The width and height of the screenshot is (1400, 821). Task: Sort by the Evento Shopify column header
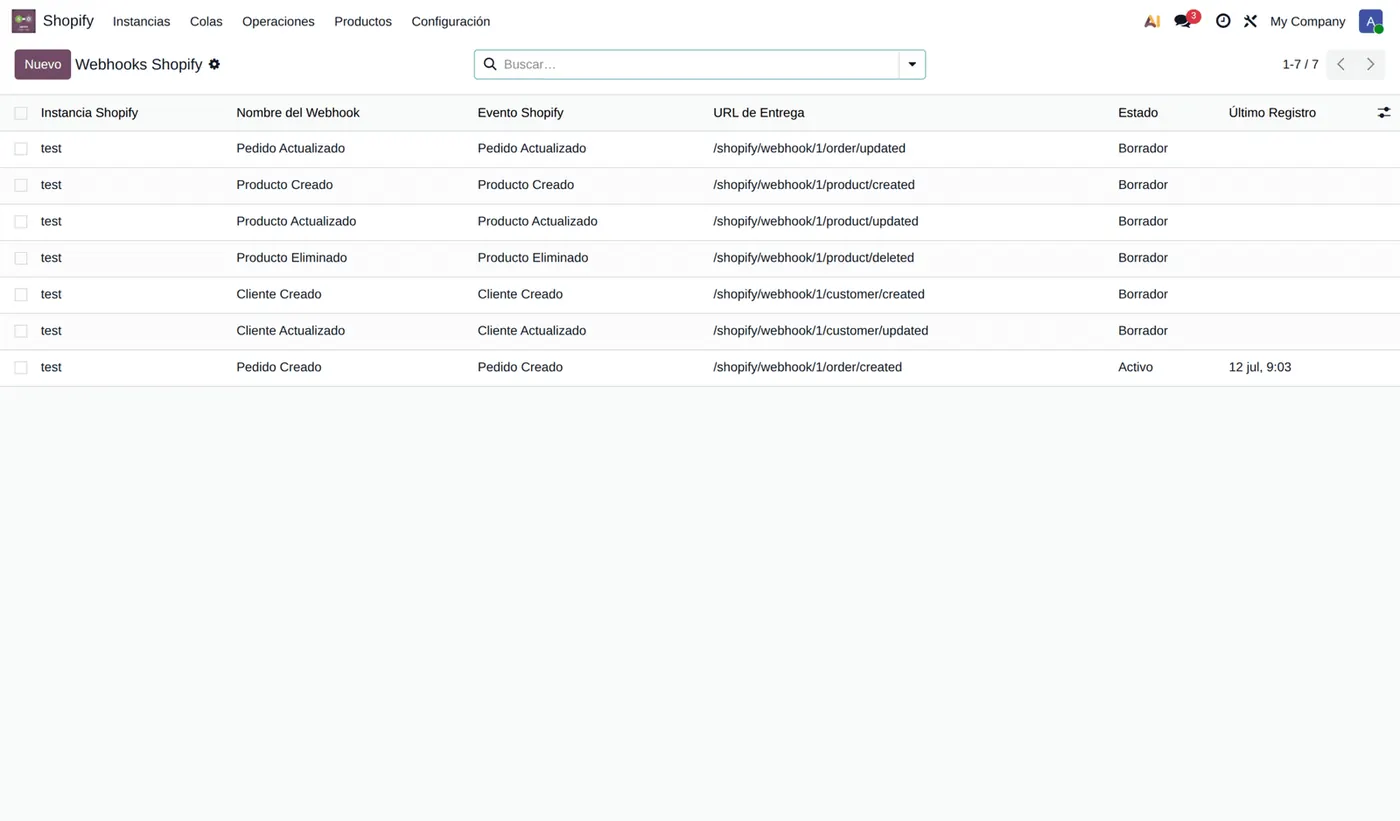coord(520,113)
